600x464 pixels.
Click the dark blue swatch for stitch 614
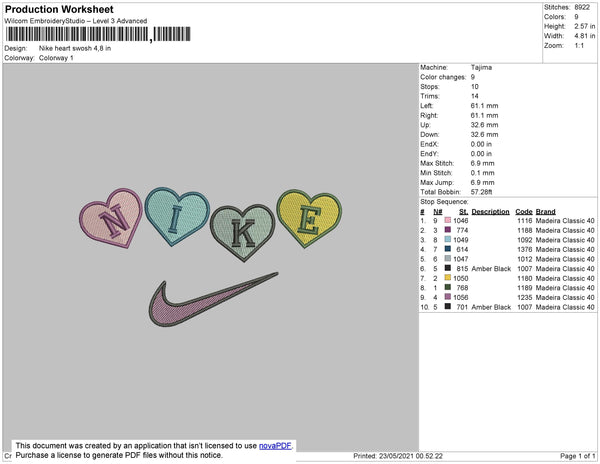point(447,249)
